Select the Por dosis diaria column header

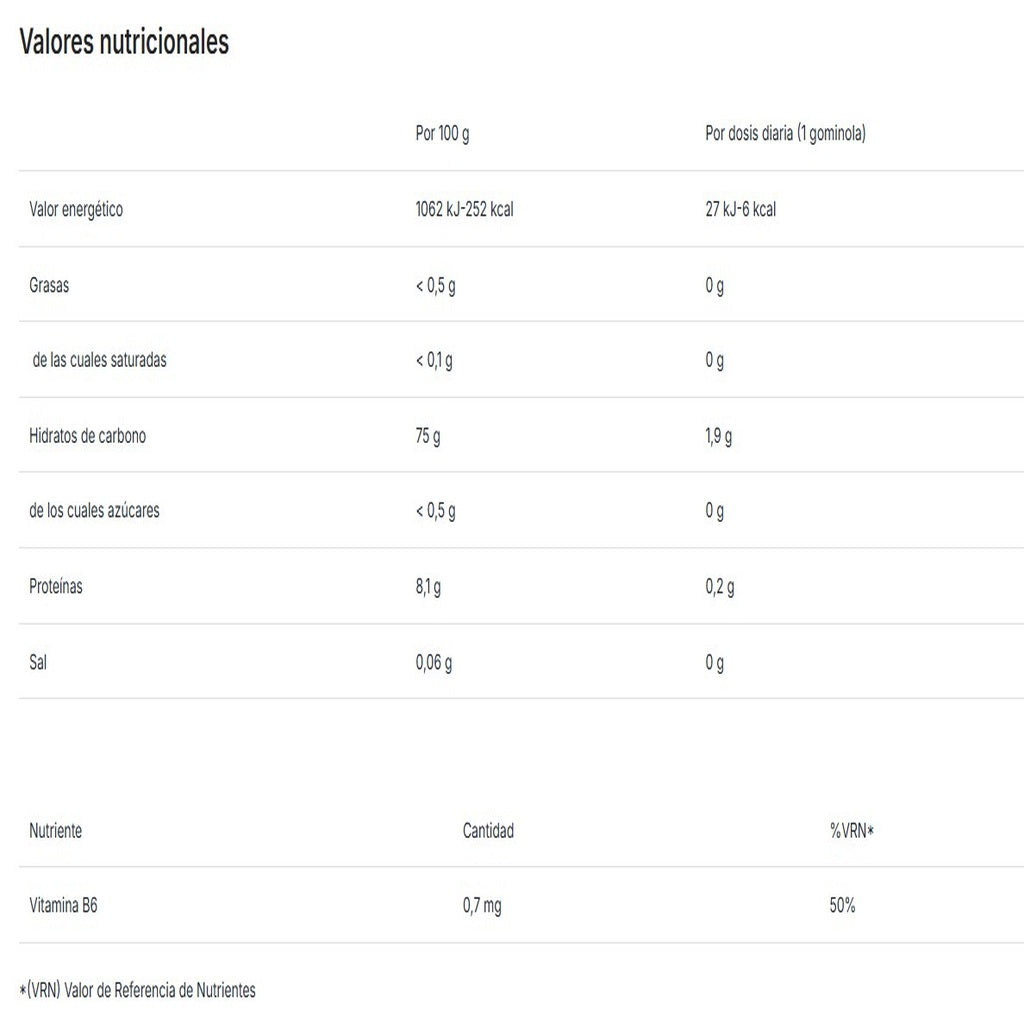(x=785, y=134)
